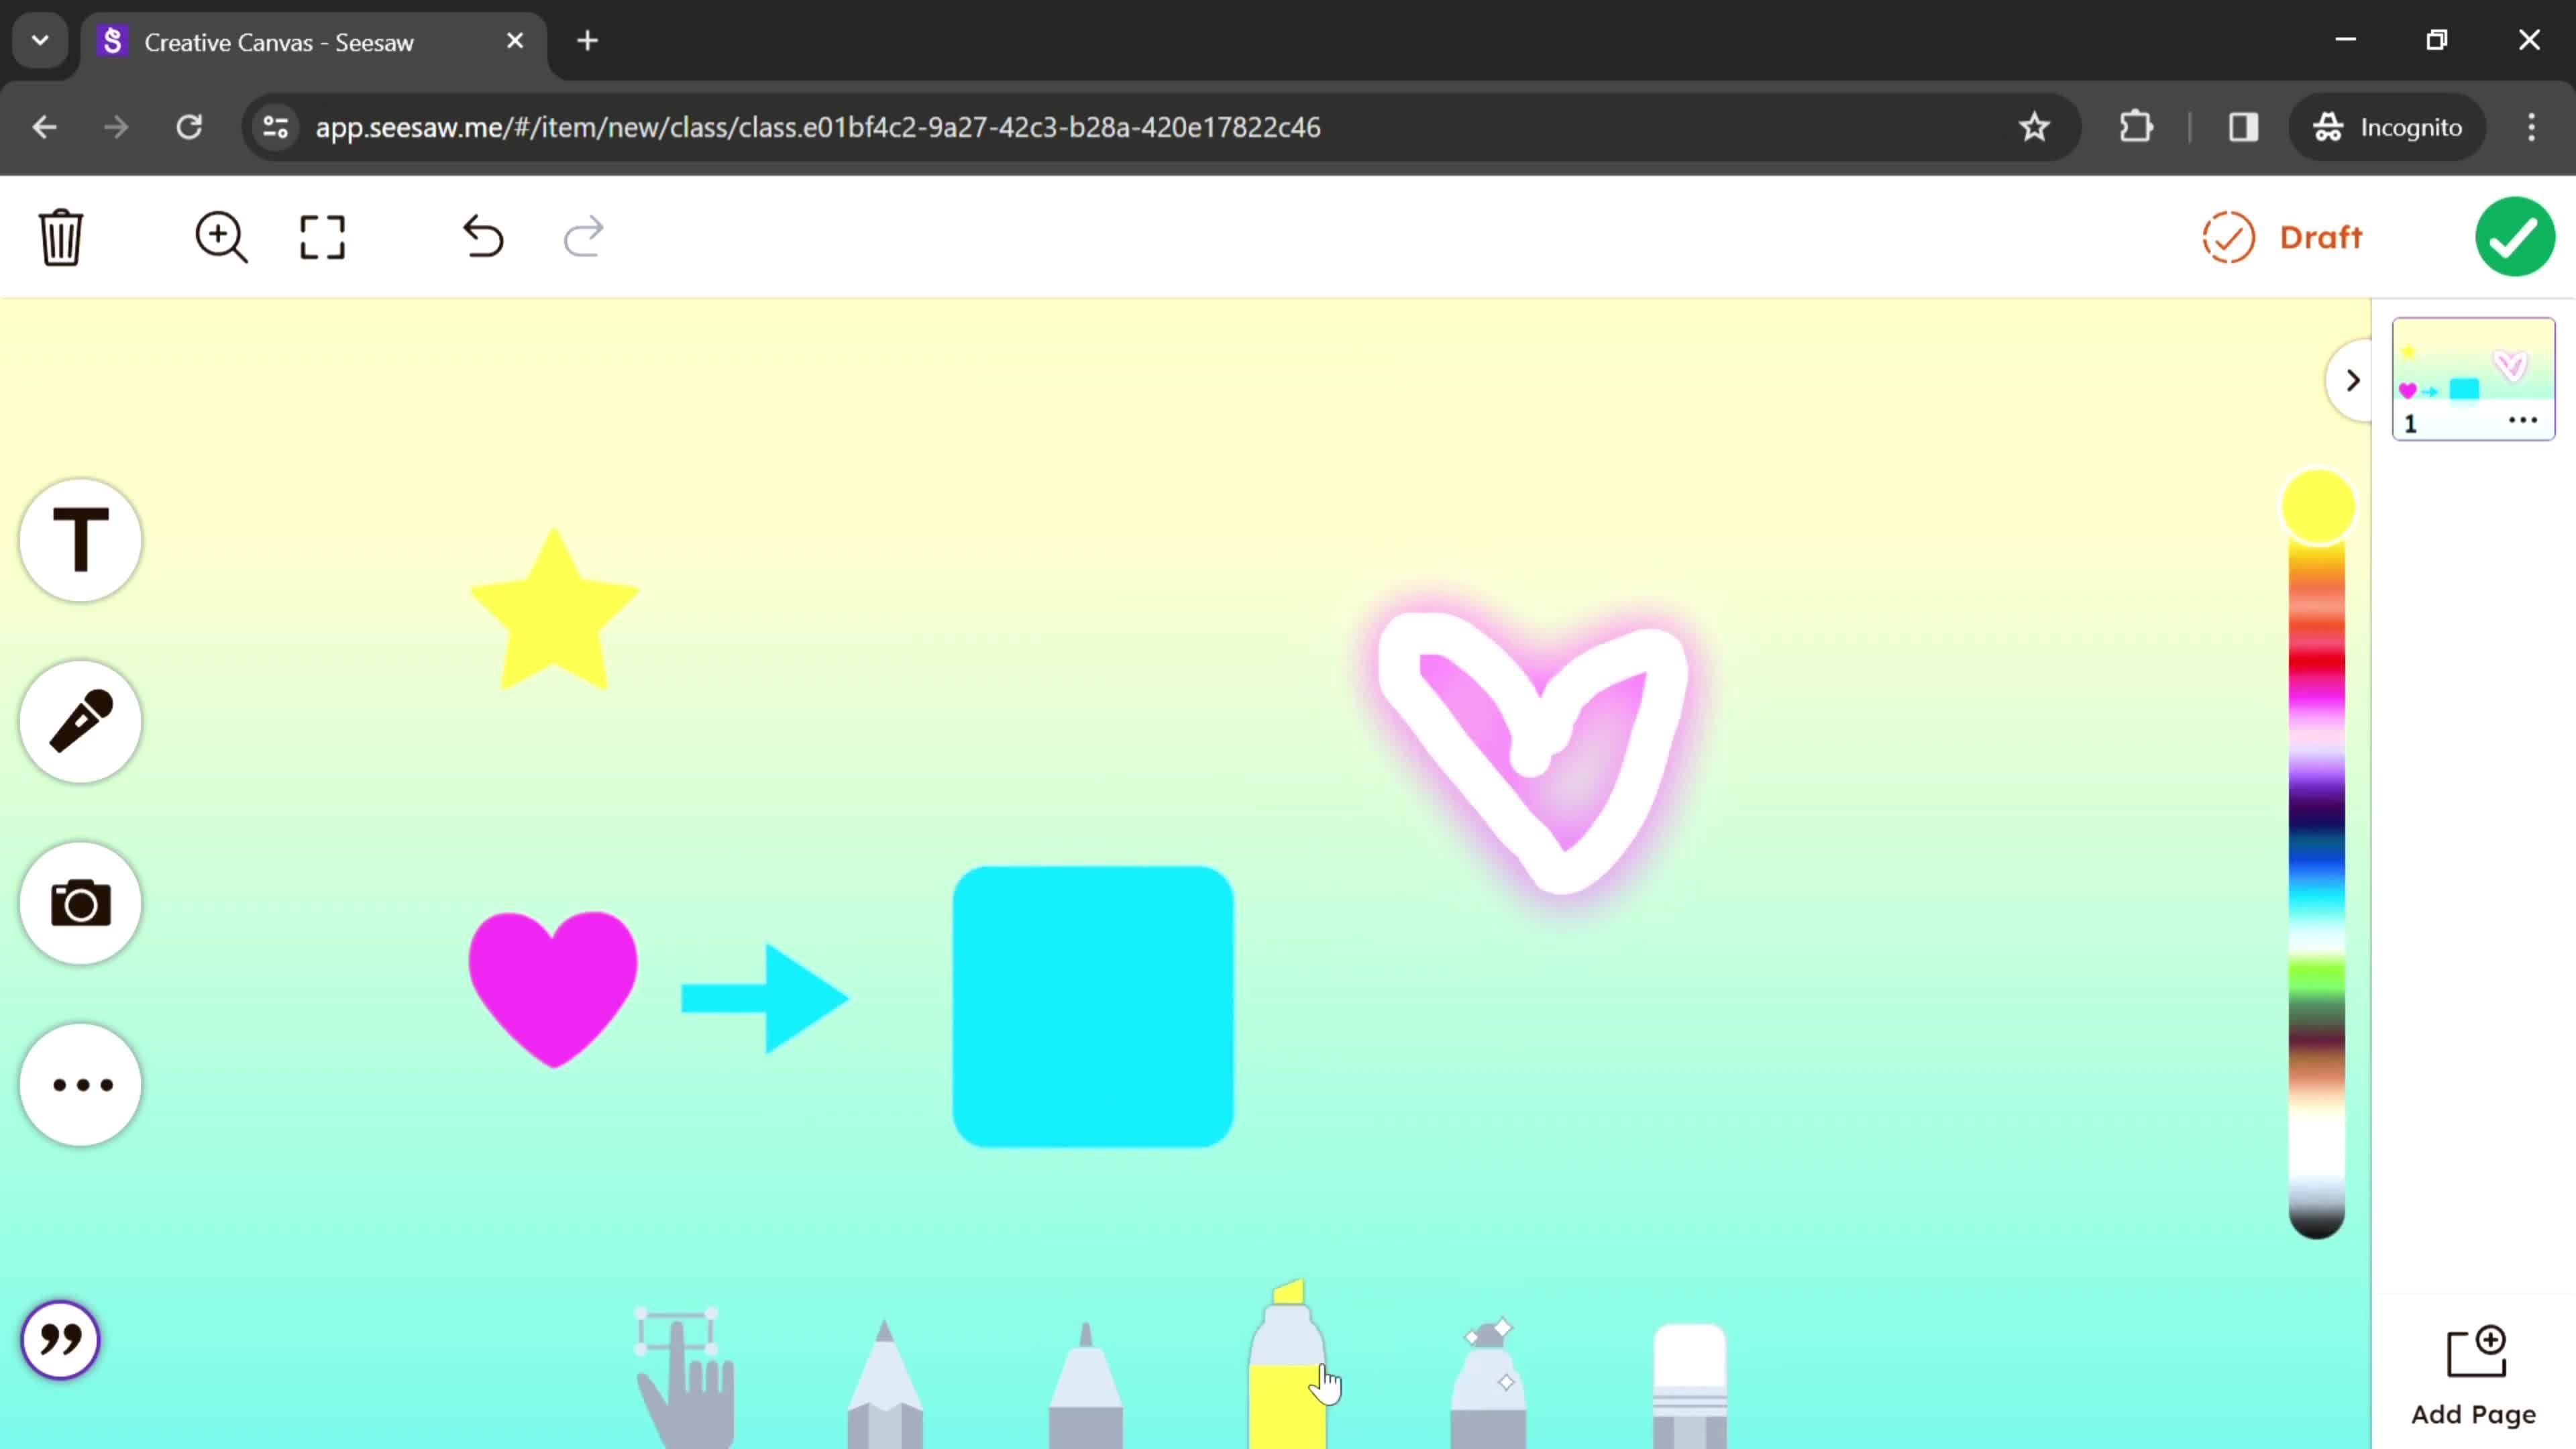2576x1449 pixels.
Task: Click the yellow color indicator circle
Action: tap(2318, 507)
